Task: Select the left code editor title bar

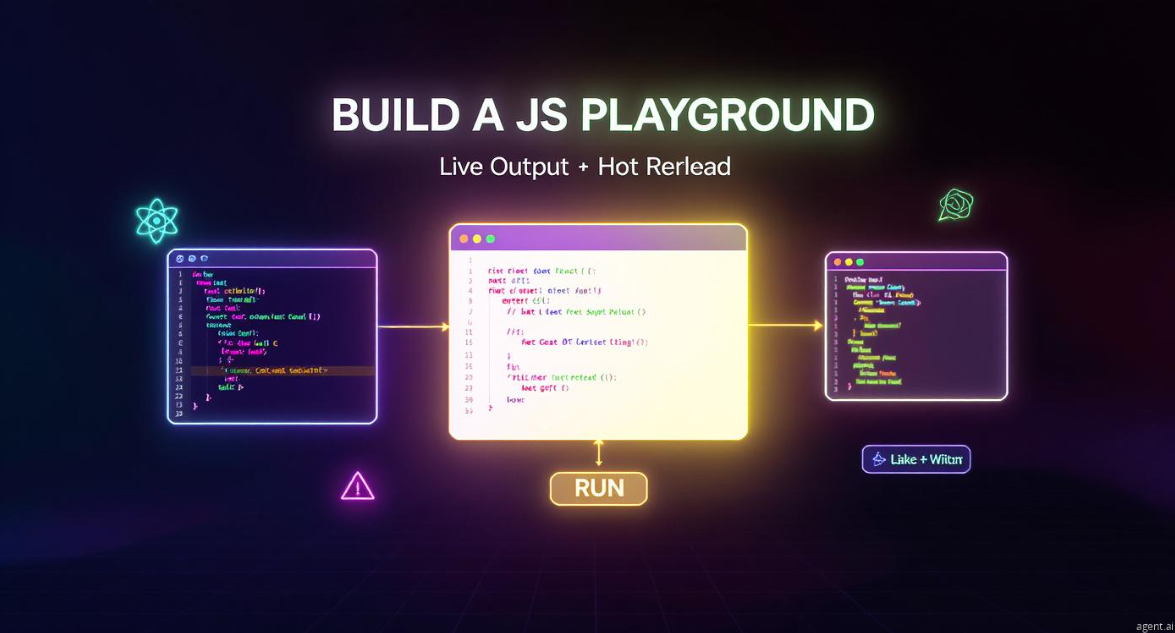Action: point(272,260)
